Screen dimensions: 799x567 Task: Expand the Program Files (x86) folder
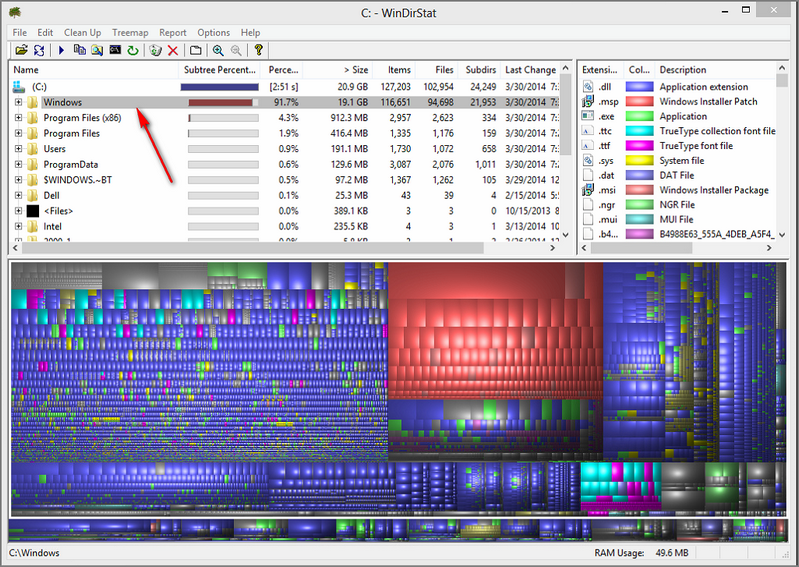18,118
